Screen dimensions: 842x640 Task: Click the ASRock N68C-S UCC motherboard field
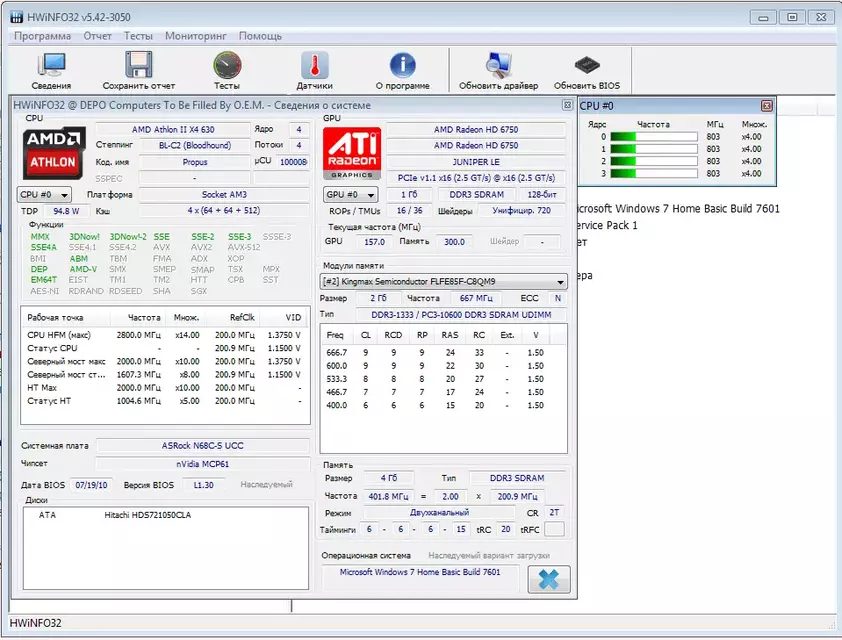(x=202, y=446)
